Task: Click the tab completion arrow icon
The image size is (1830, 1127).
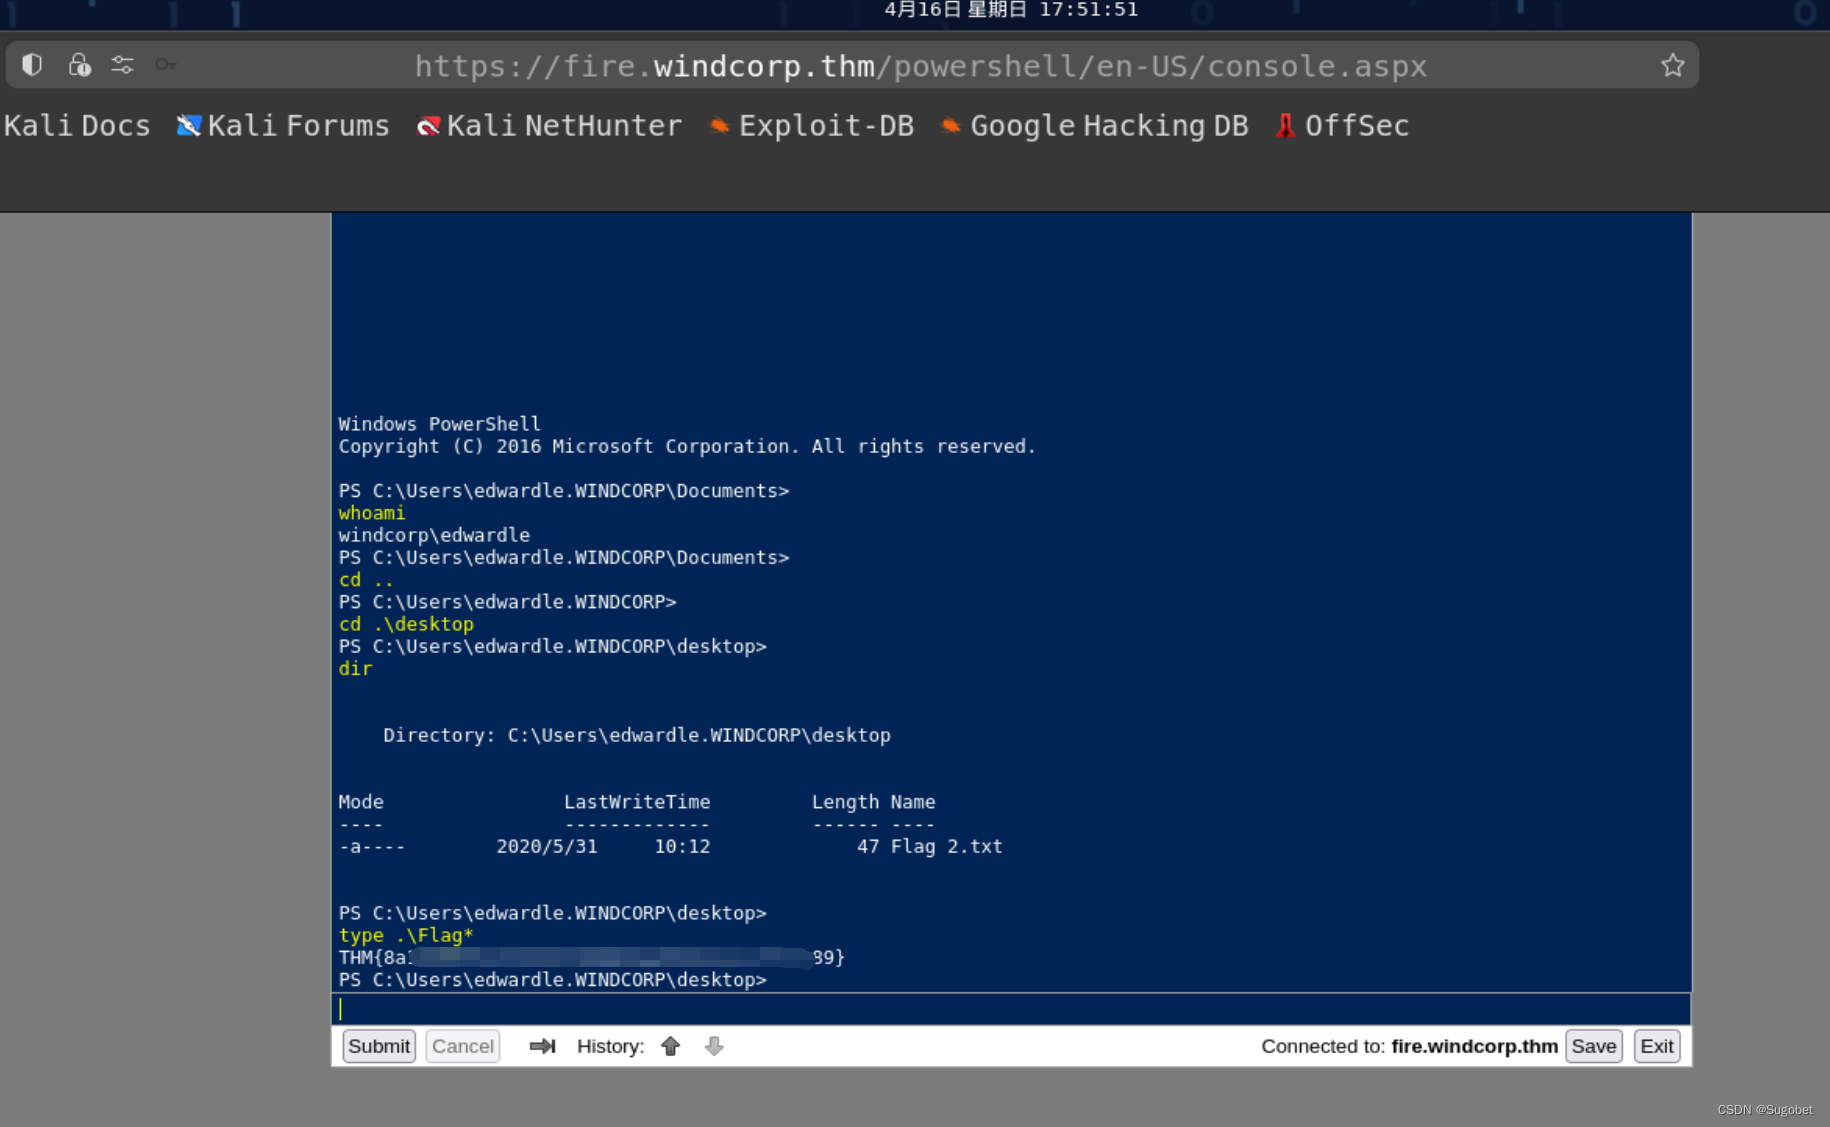Action: pos(542,1046)
